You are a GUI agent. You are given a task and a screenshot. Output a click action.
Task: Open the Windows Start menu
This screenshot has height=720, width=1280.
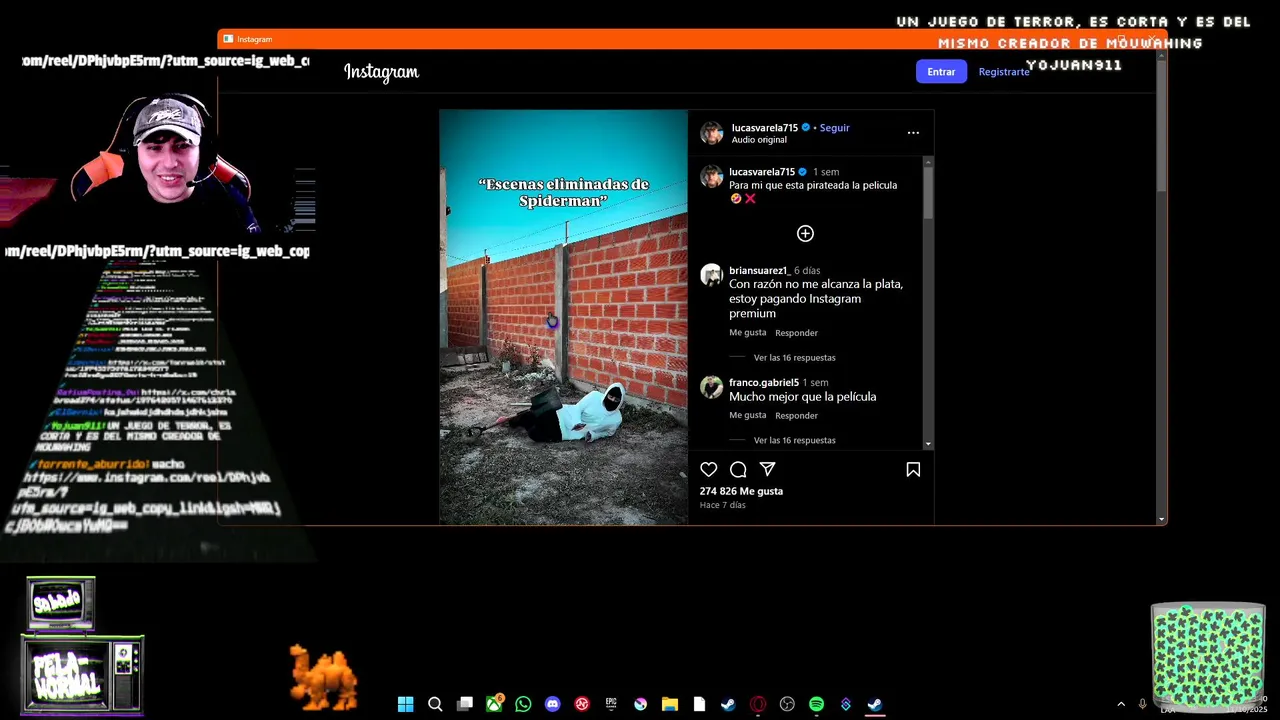pos(405,704)
